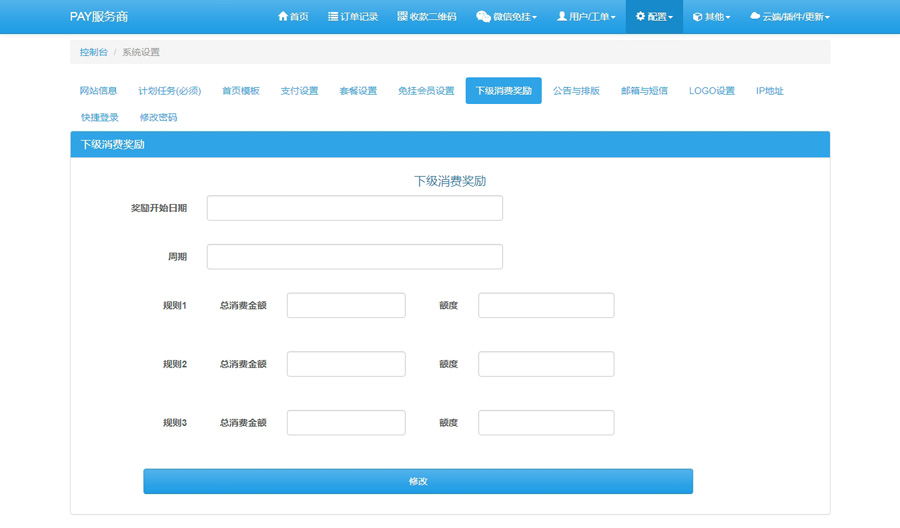900x528 pixels.
Task: Open the 修改密码 tab
Action: point(158,118)
